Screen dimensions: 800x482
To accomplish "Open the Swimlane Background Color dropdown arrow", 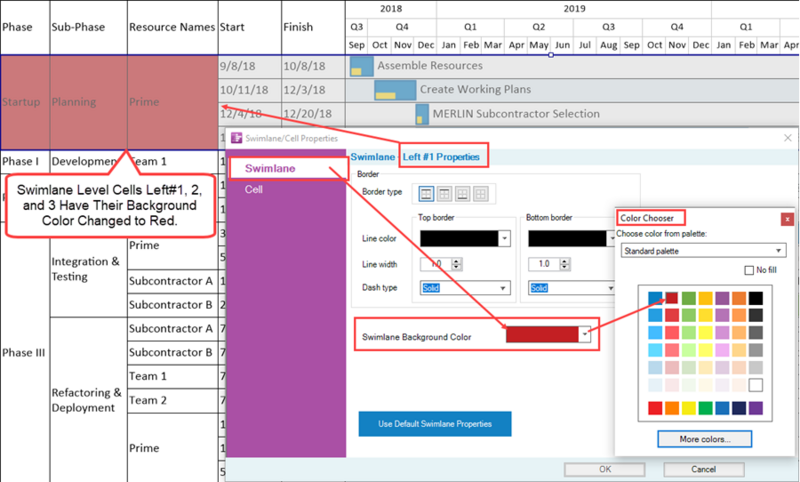I will (x=585, y=335).
